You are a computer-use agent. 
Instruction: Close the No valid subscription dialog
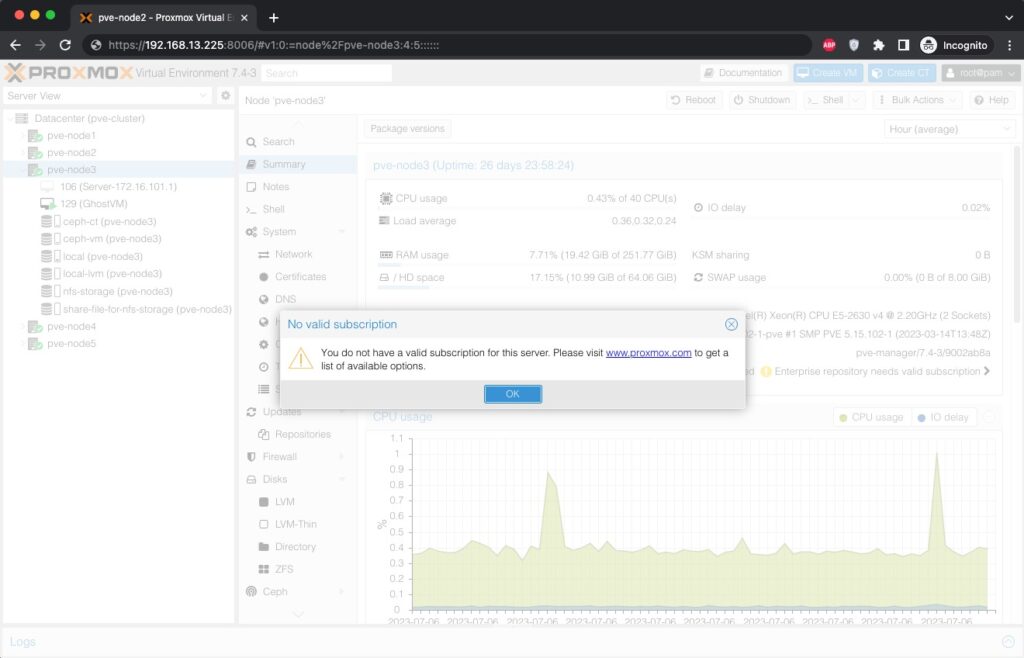coord(731,324)
